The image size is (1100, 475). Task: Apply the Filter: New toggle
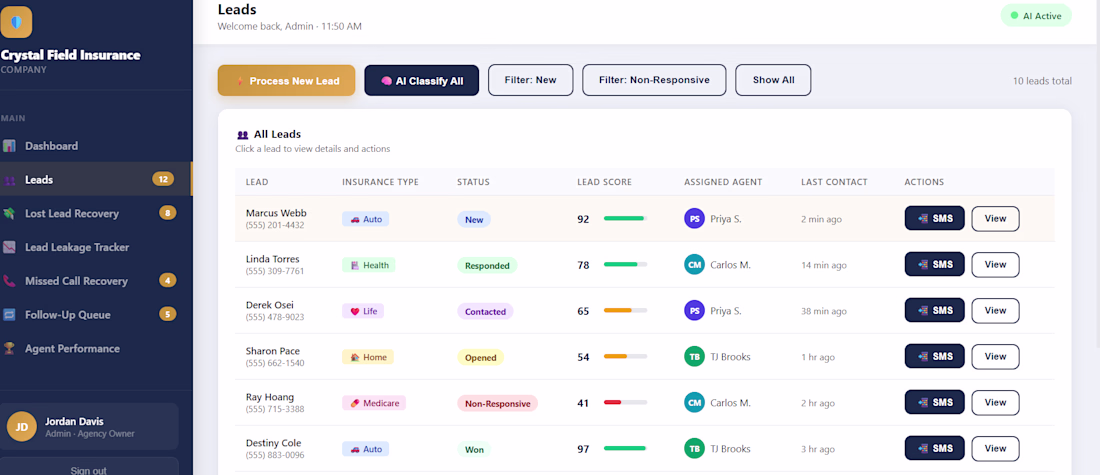pyautogui.click(x=530, y=80)
